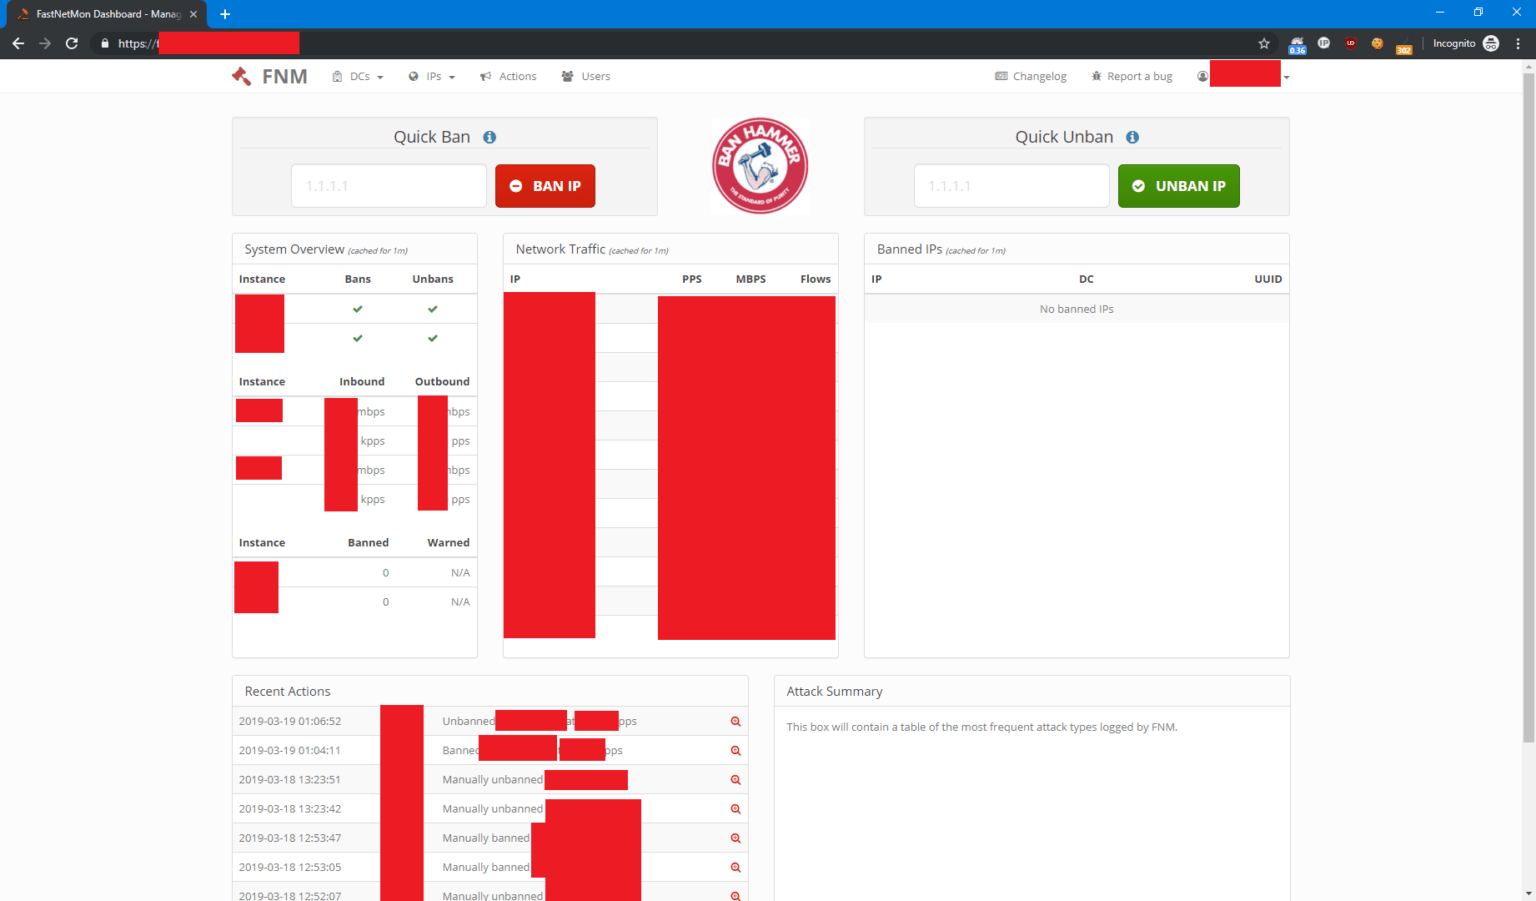Open Quick Ban info tooltip icon
This screenshot has width=1536, height=901.
[x=489, y=138]
